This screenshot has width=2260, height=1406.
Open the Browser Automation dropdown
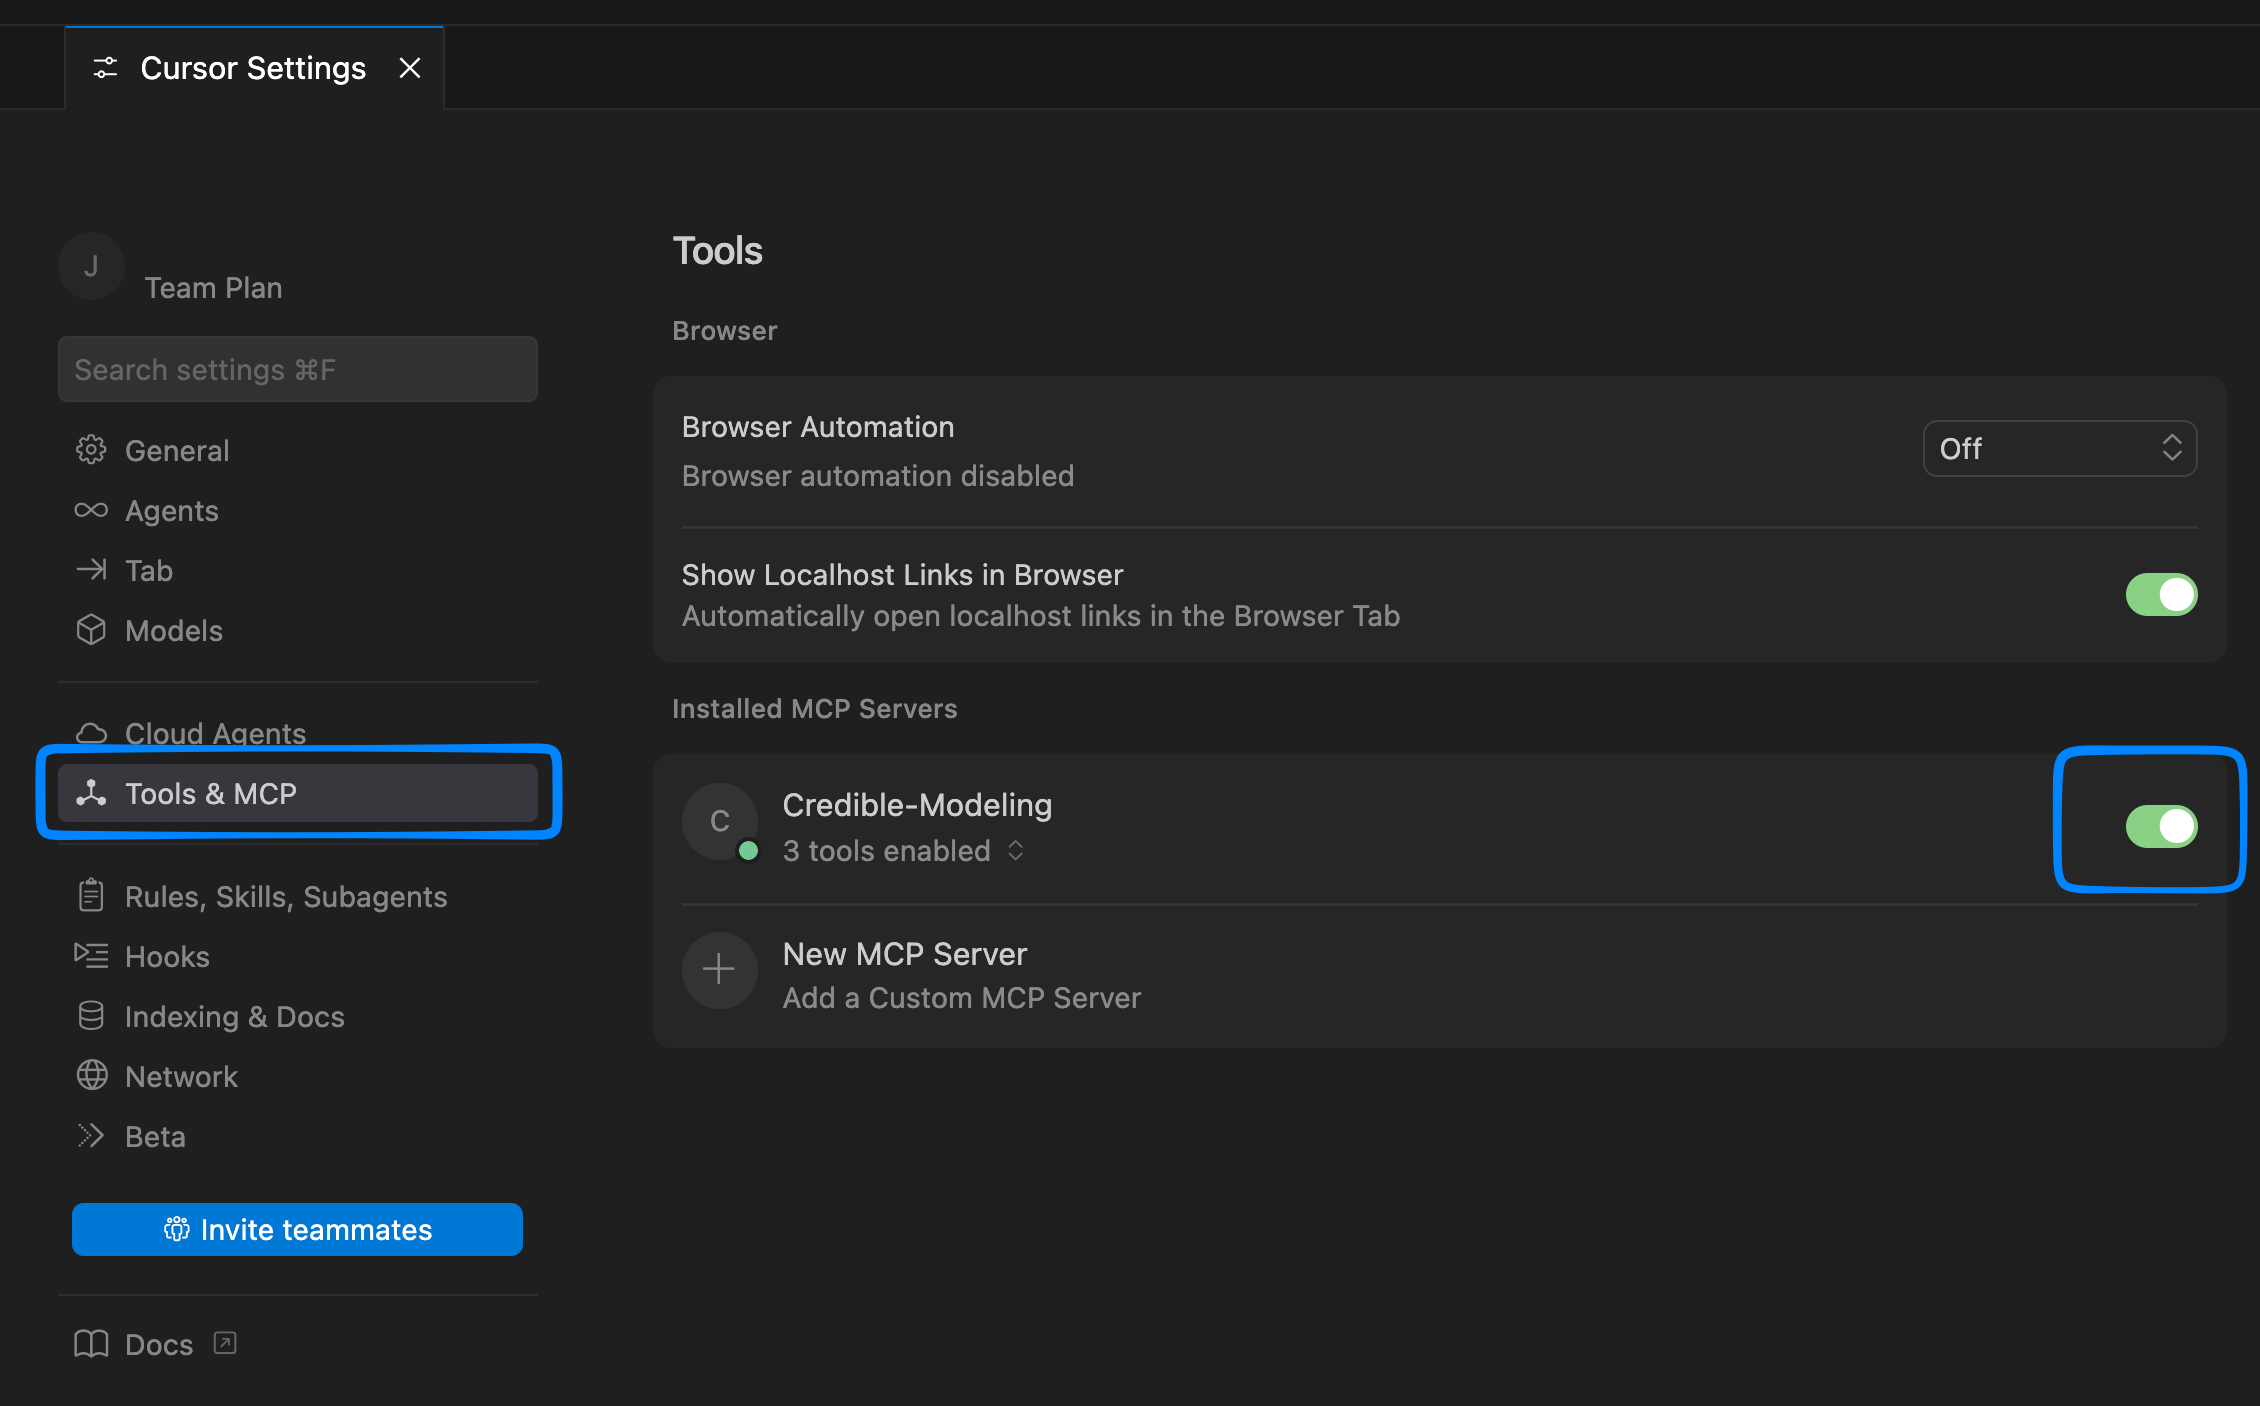click(x=2058, y=448)
